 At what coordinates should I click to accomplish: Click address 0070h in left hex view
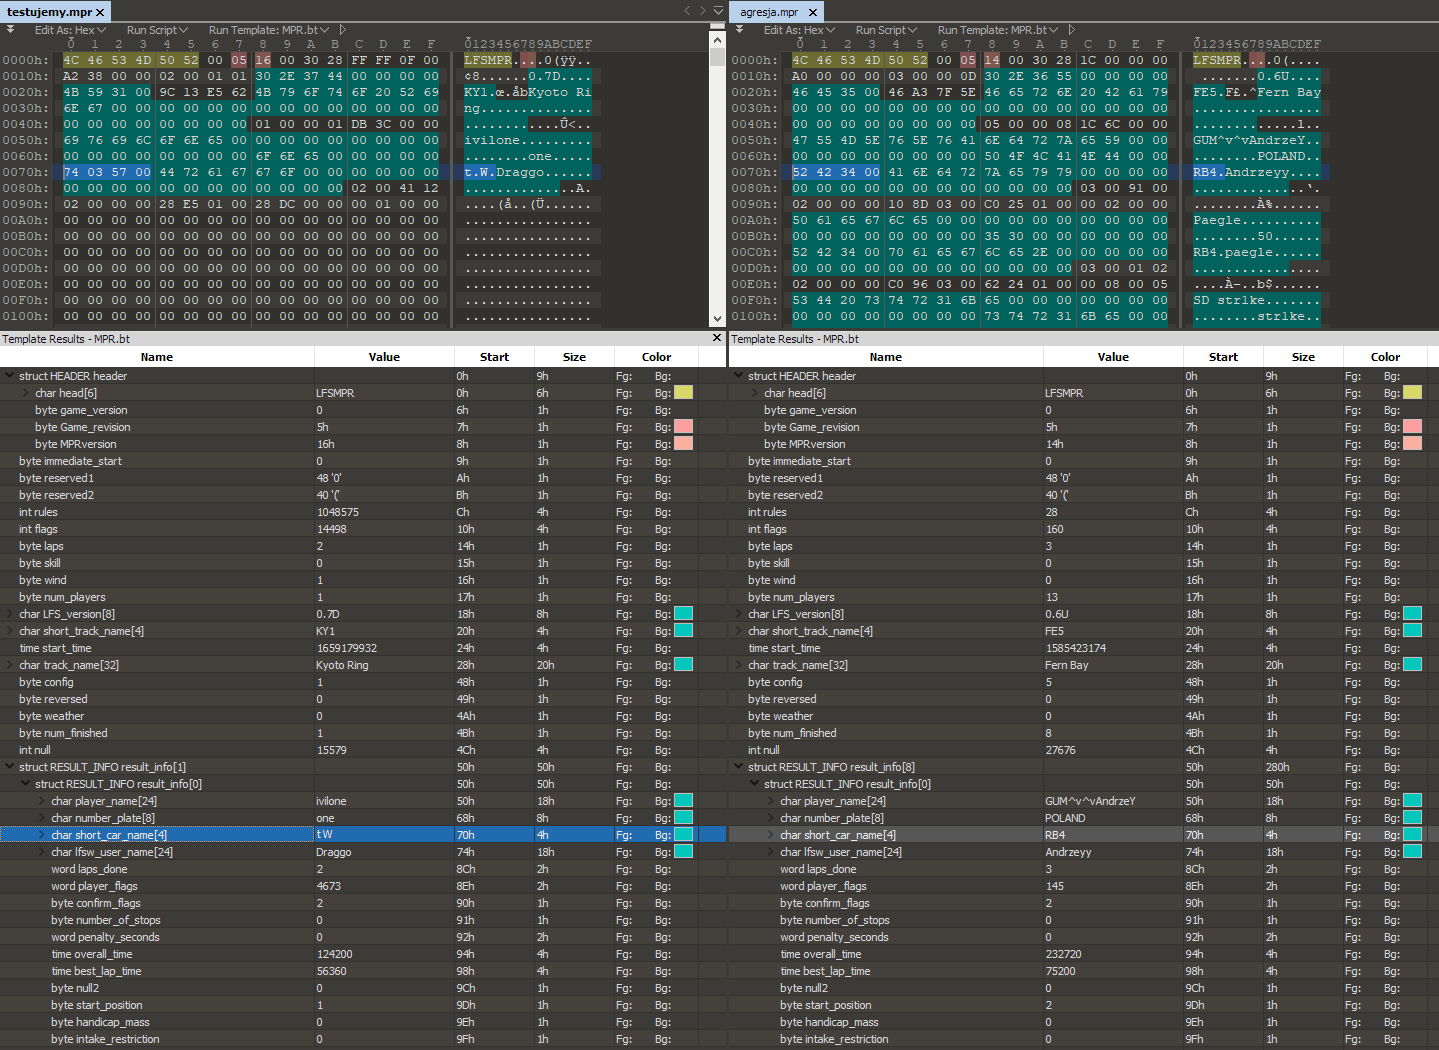click(x=25, y=172)
